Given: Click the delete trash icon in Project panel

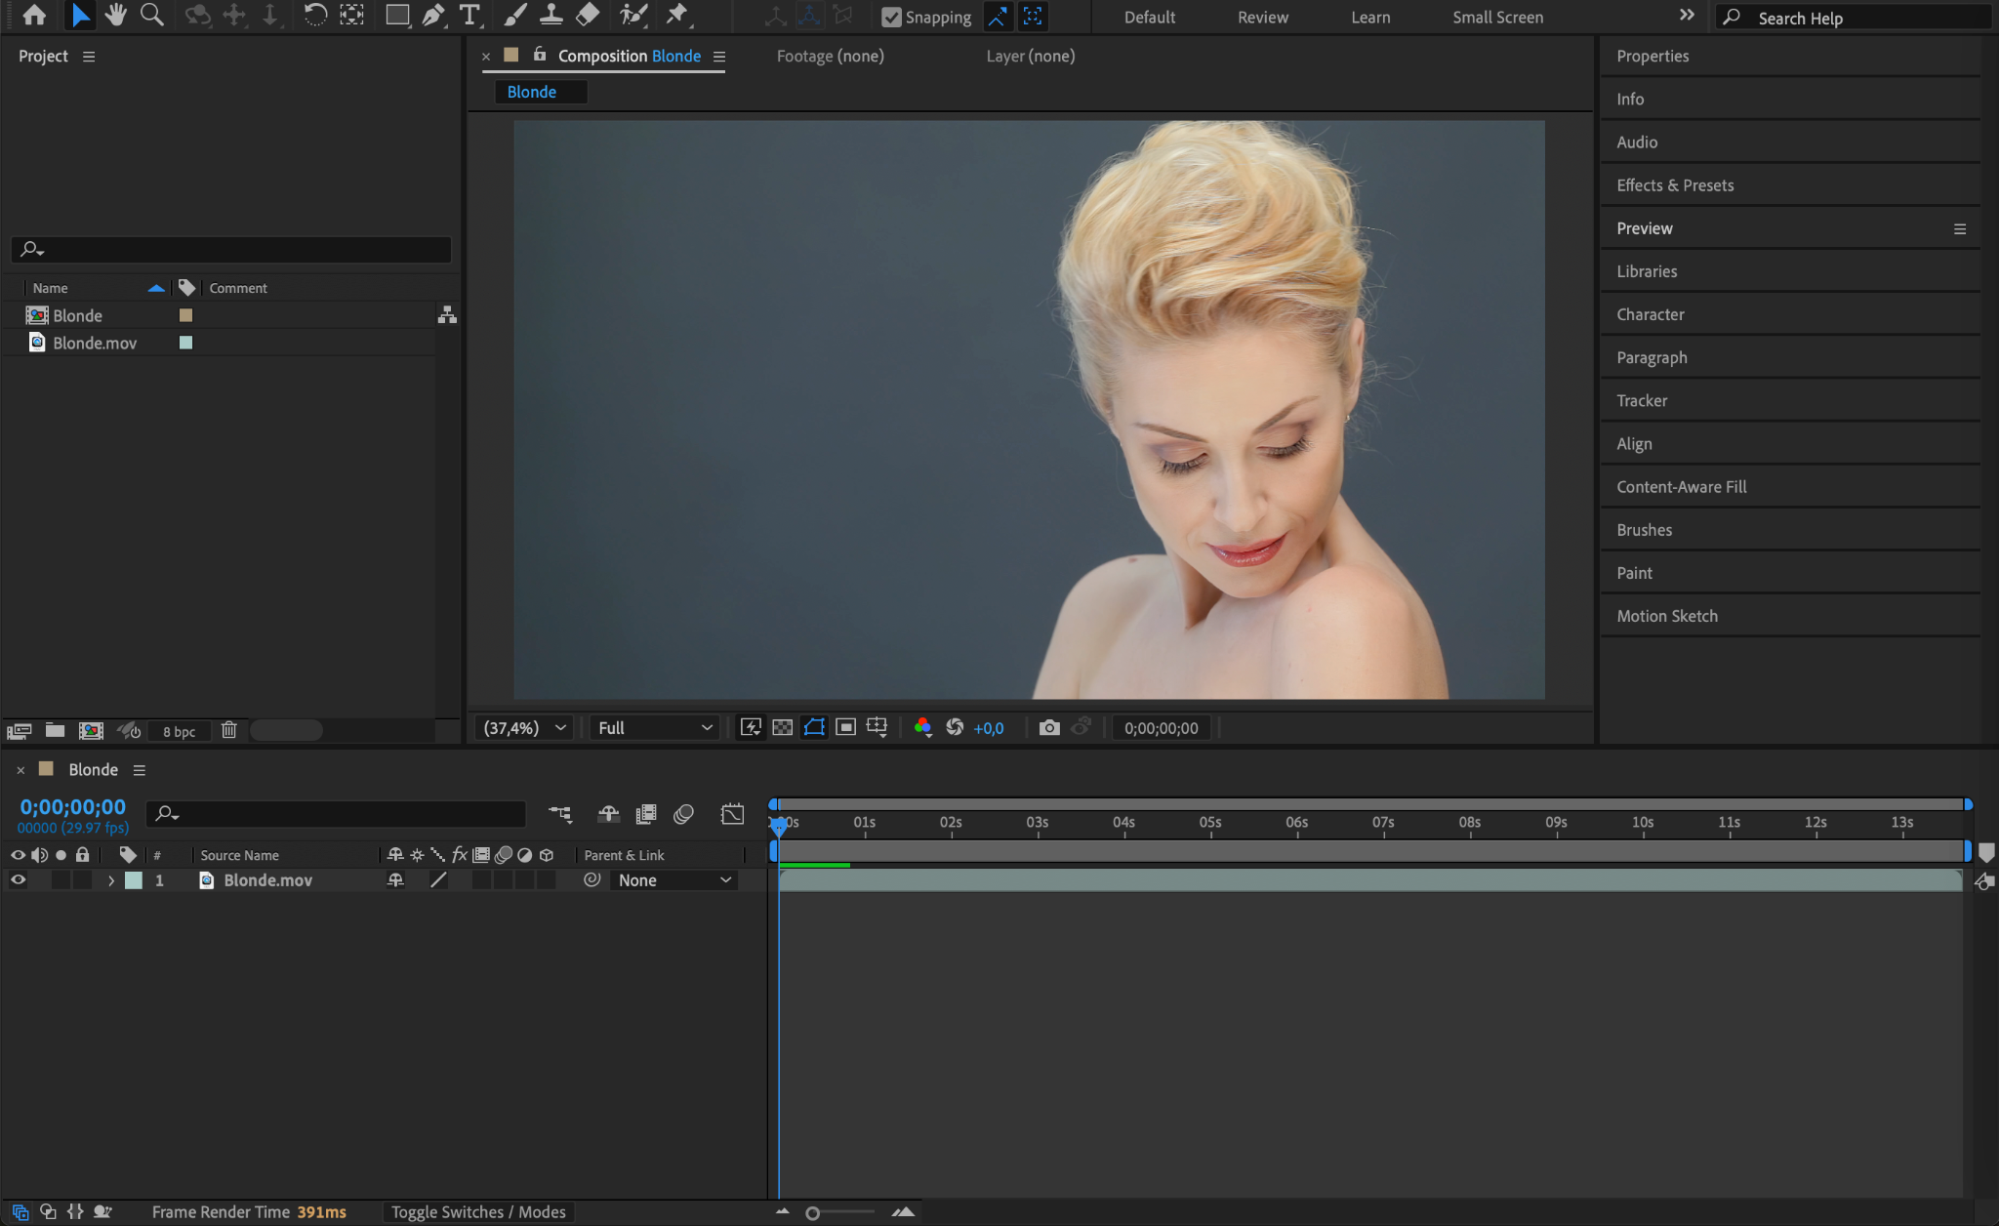Looking at the screenshot, I should coord(229,731).
